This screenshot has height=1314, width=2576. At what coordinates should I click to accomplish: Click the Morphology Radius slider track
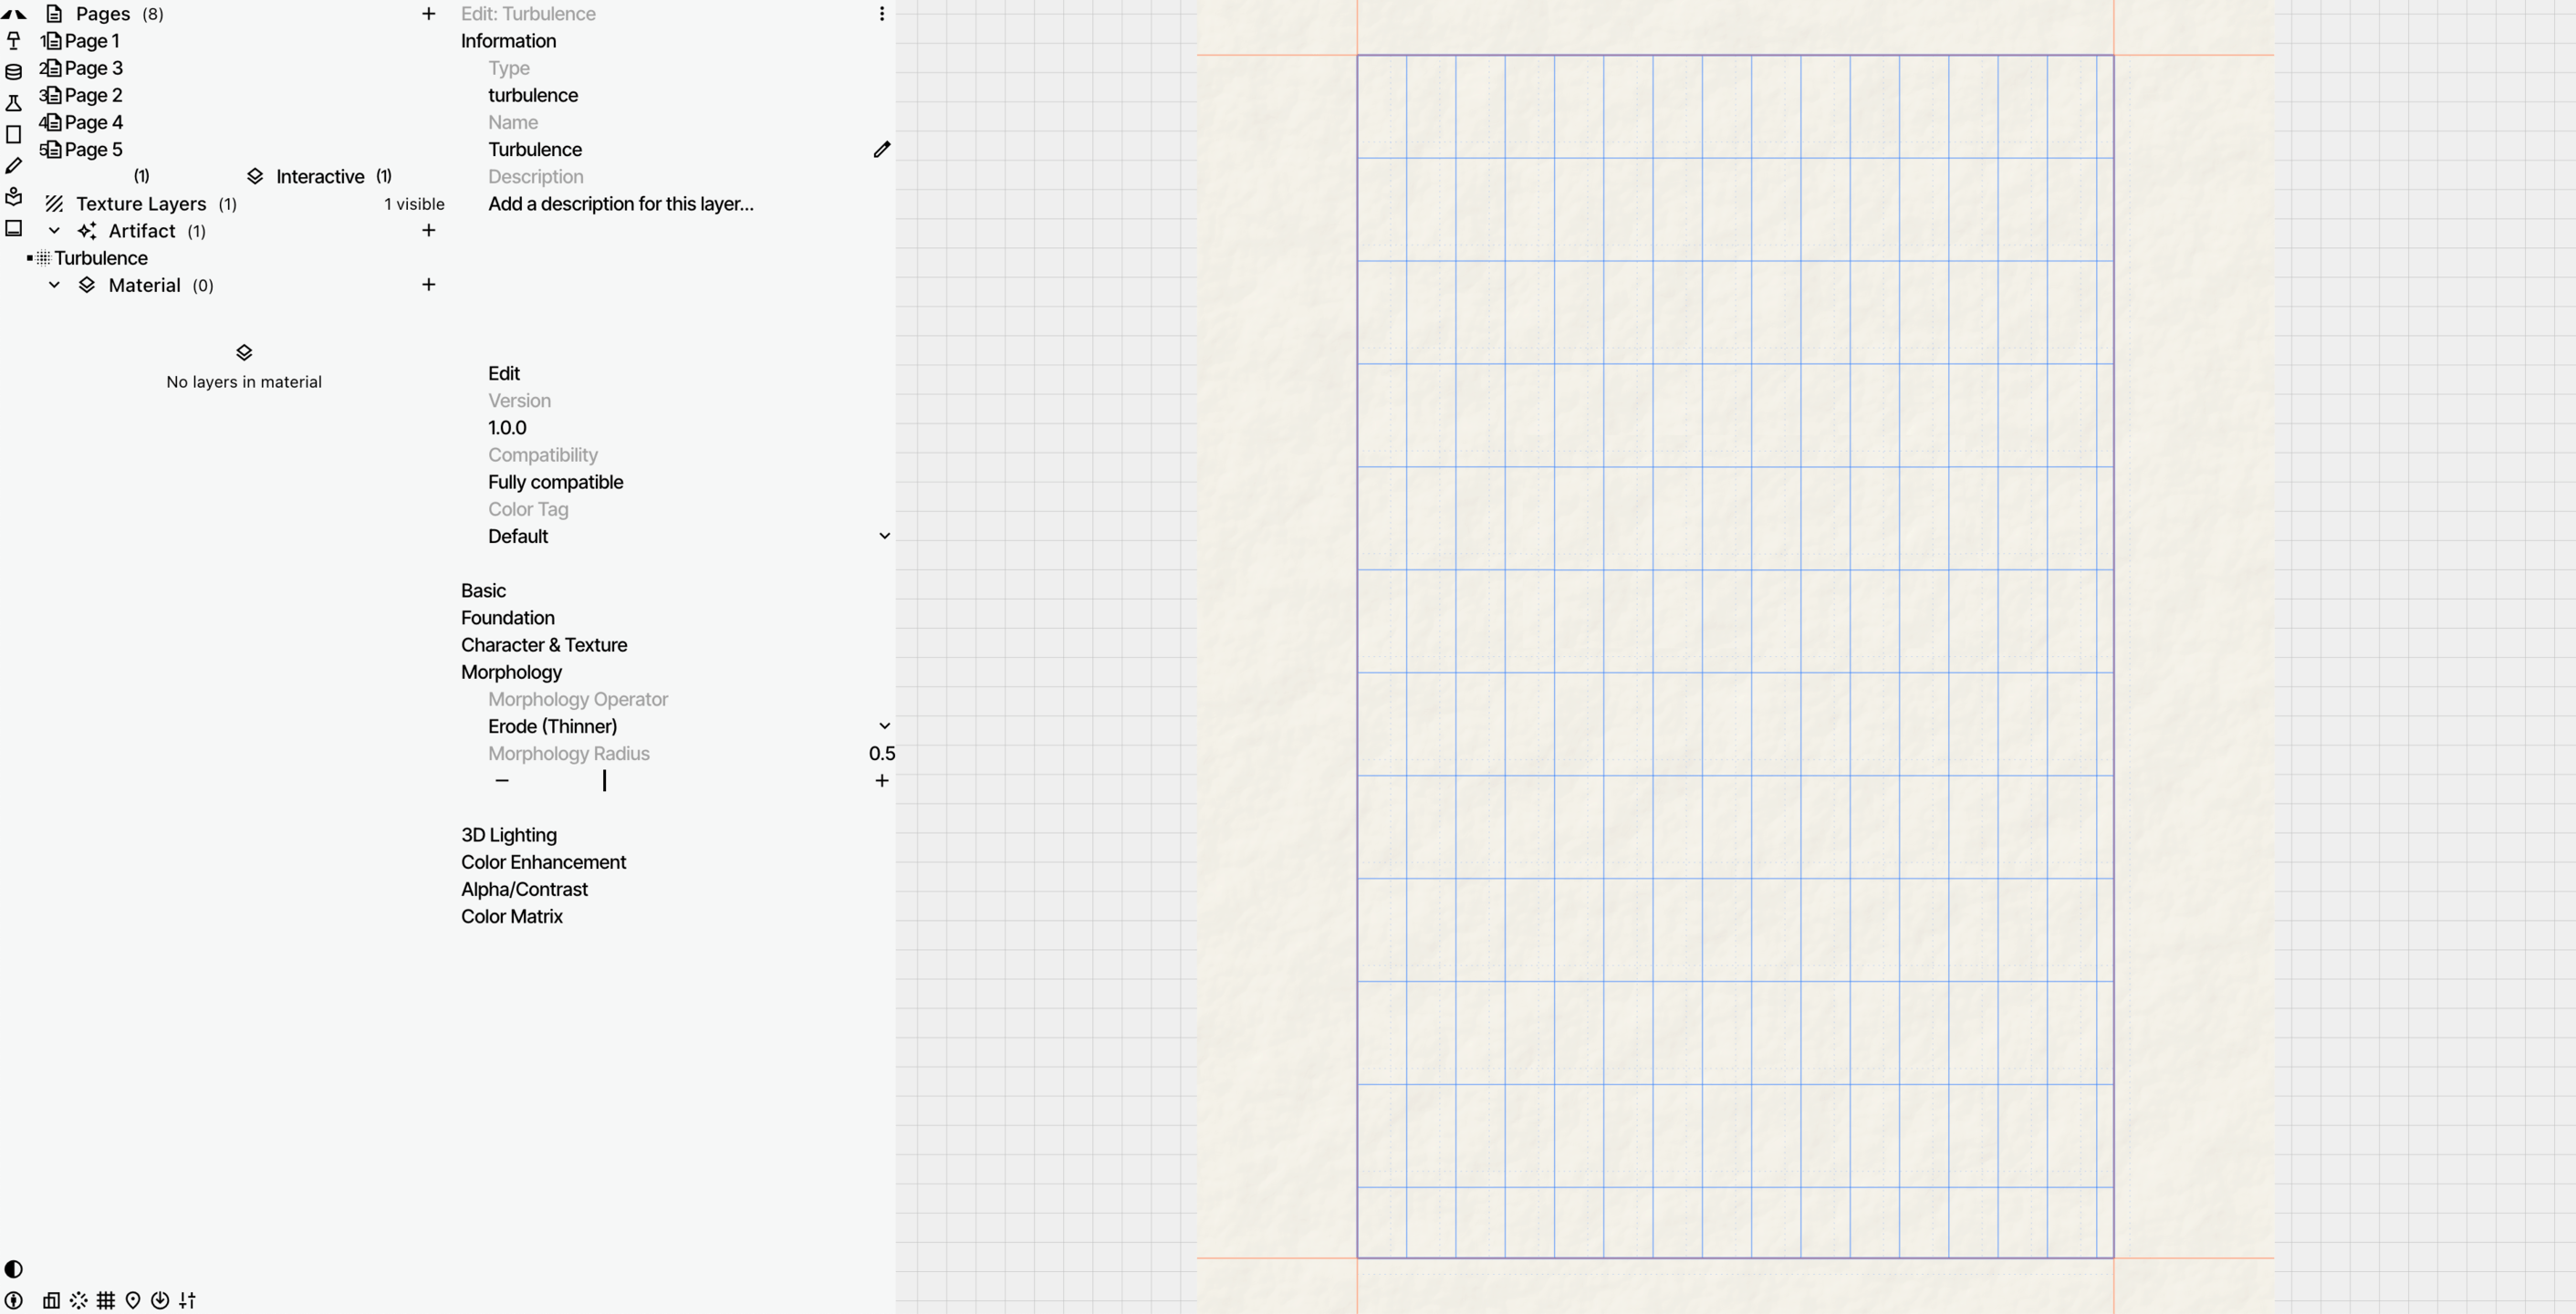[690, 781]
